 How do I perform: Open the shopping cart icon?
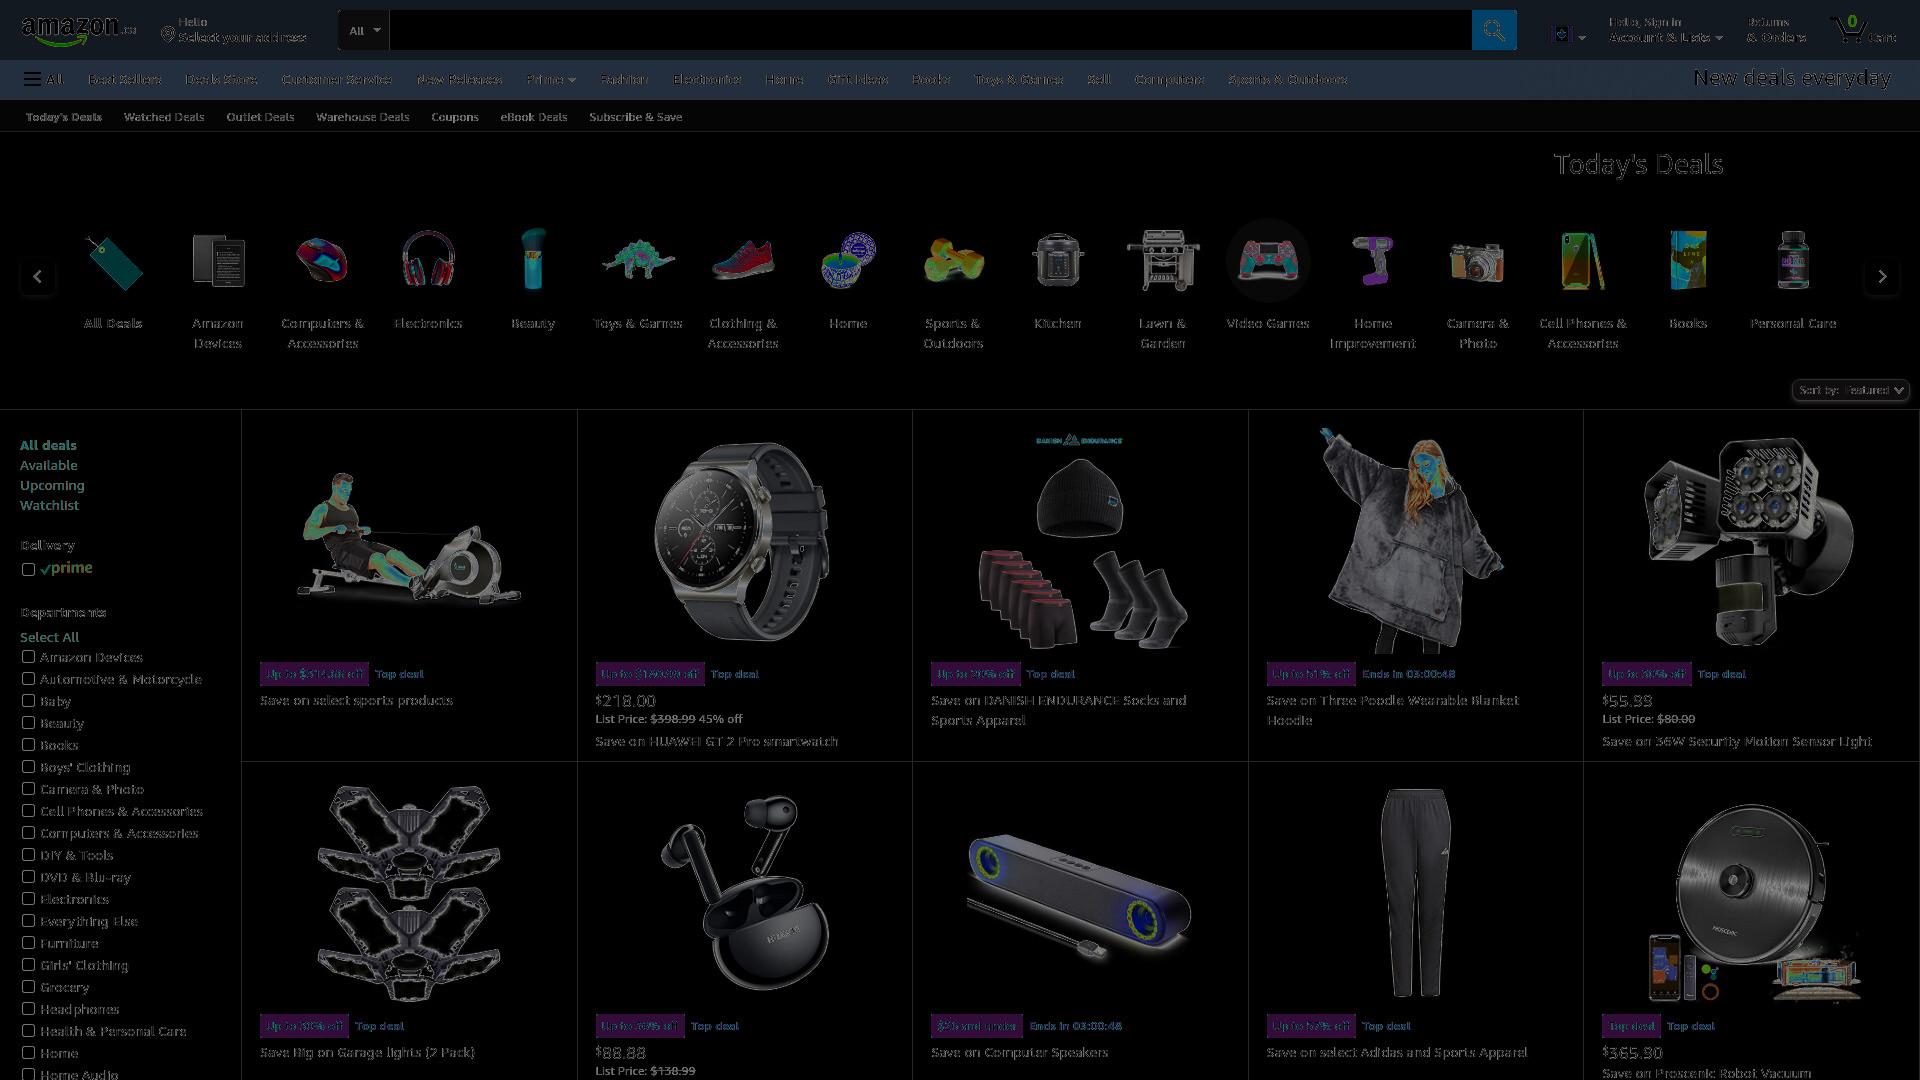1863,30
